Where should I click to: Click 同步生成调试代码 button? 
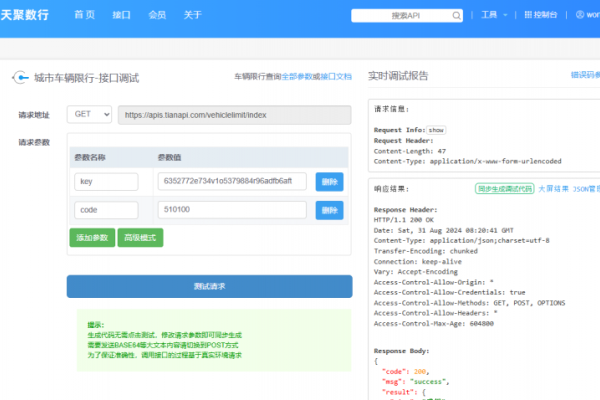tap(505, 189)
